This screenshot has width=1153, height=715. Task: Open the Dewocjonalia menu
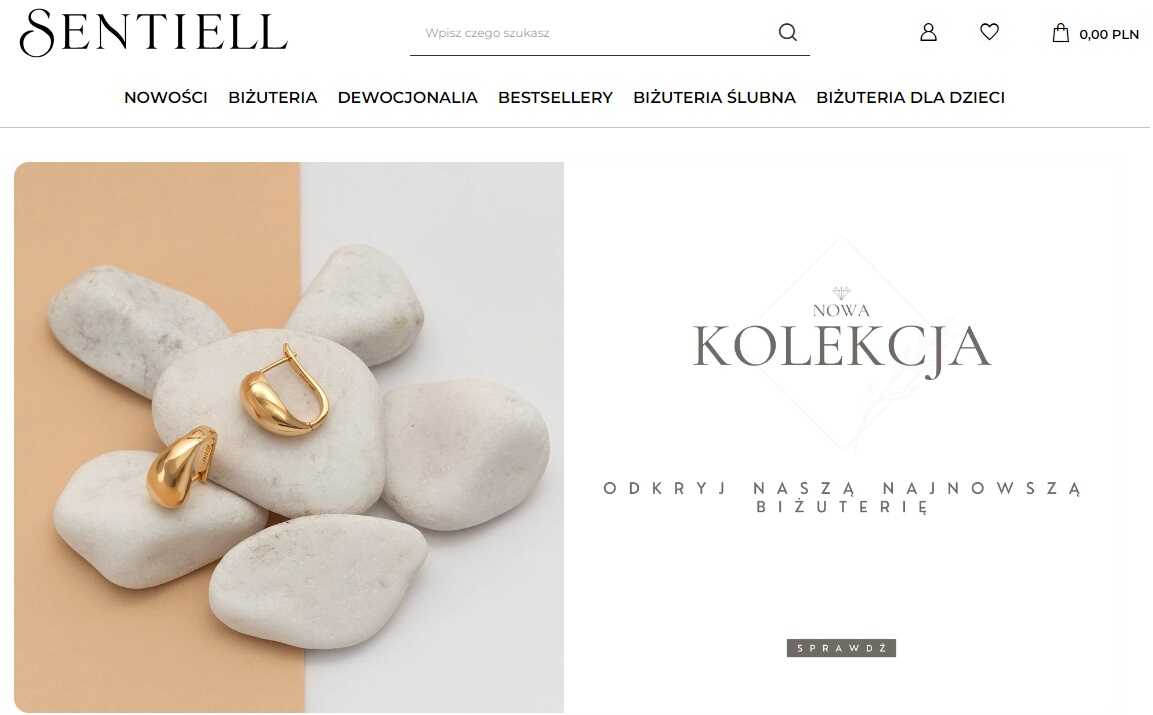point(407,97)
